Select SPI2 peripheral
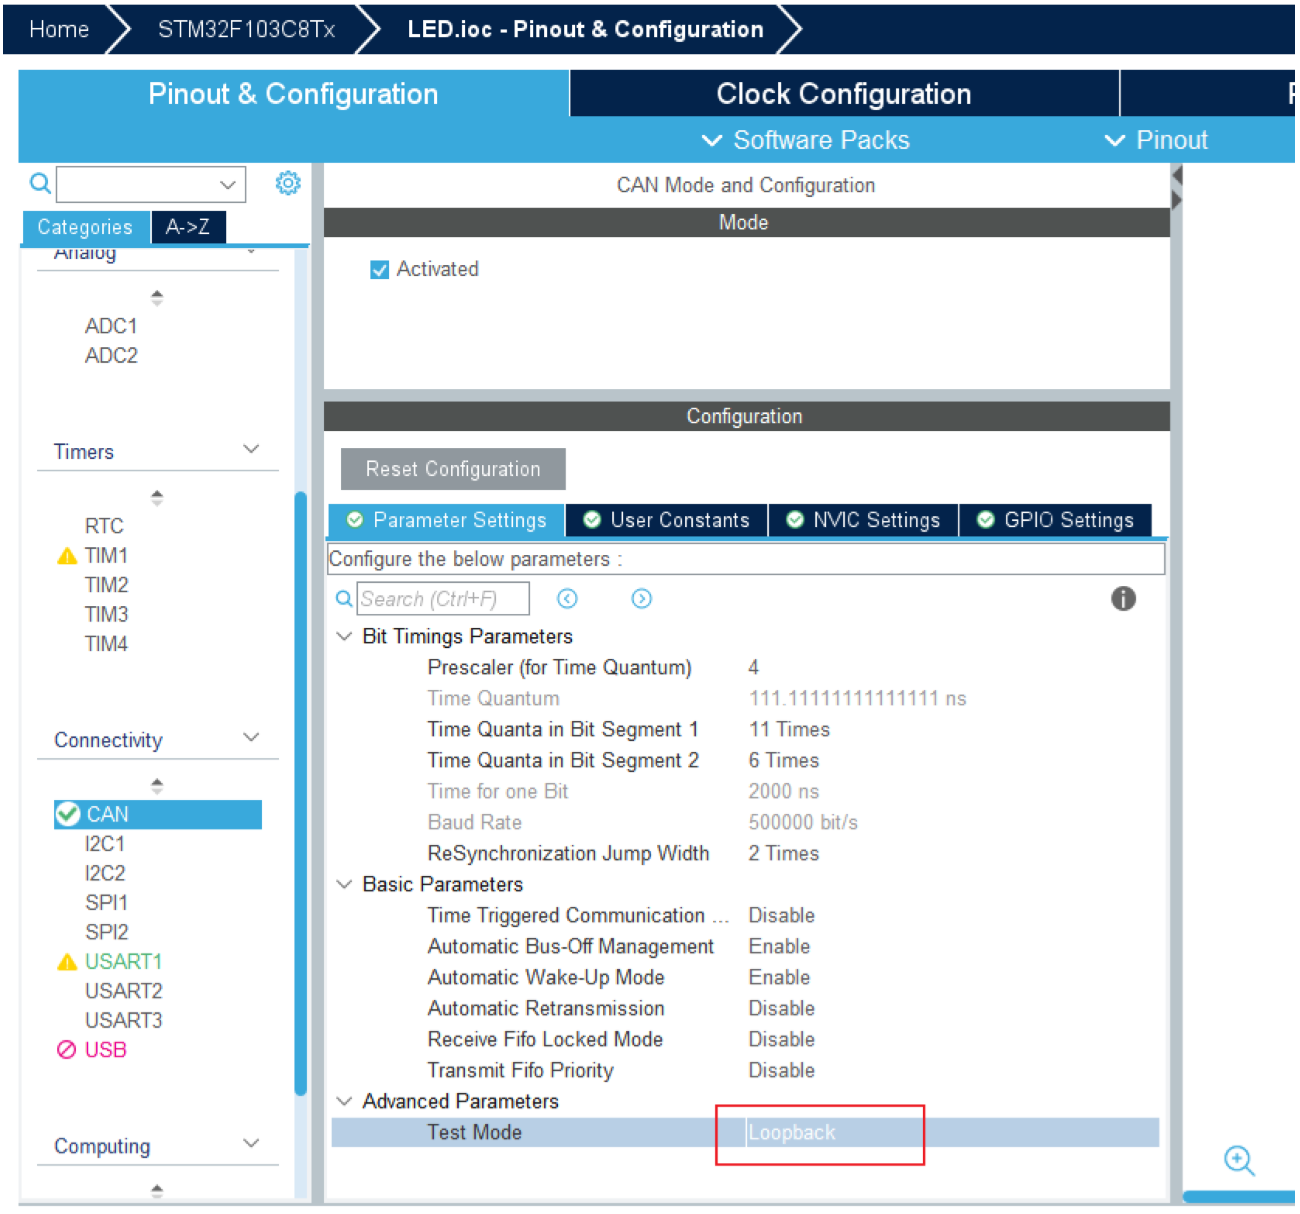The width and height of the screenshot is (1300, 1214). (x=106, y=932)
